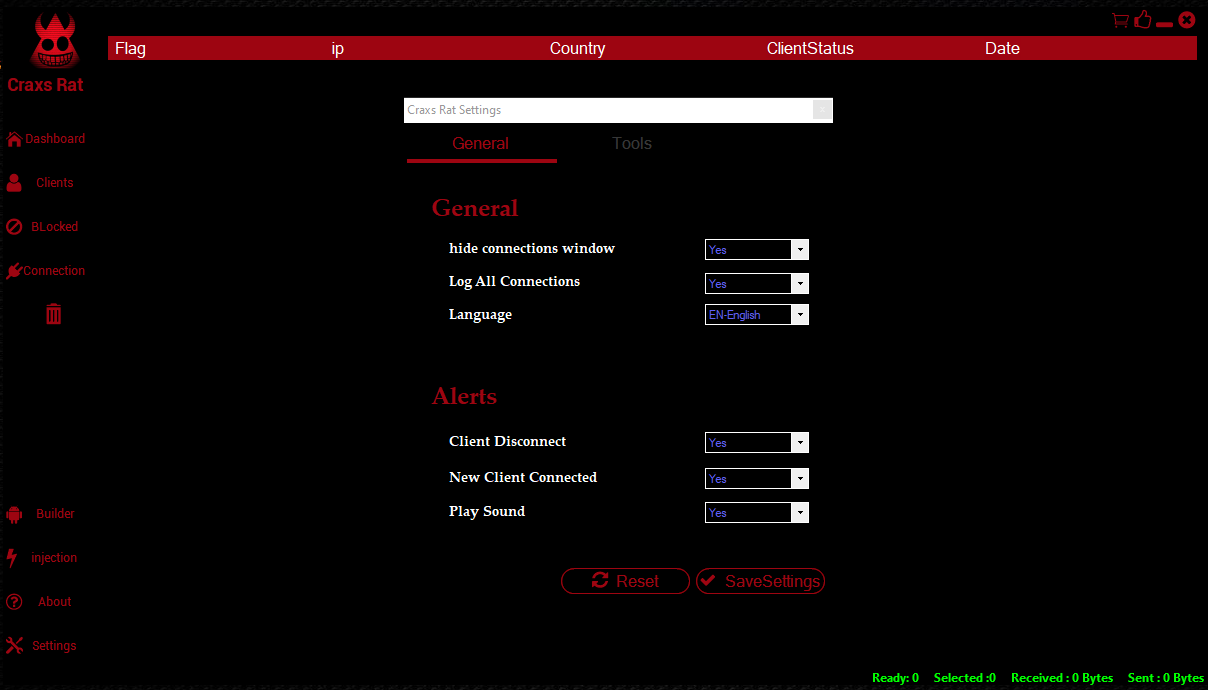The width and height of the screenshot is (1208, 690).
Task: Click the 'Play Sound' label
Action: point(487,511)
